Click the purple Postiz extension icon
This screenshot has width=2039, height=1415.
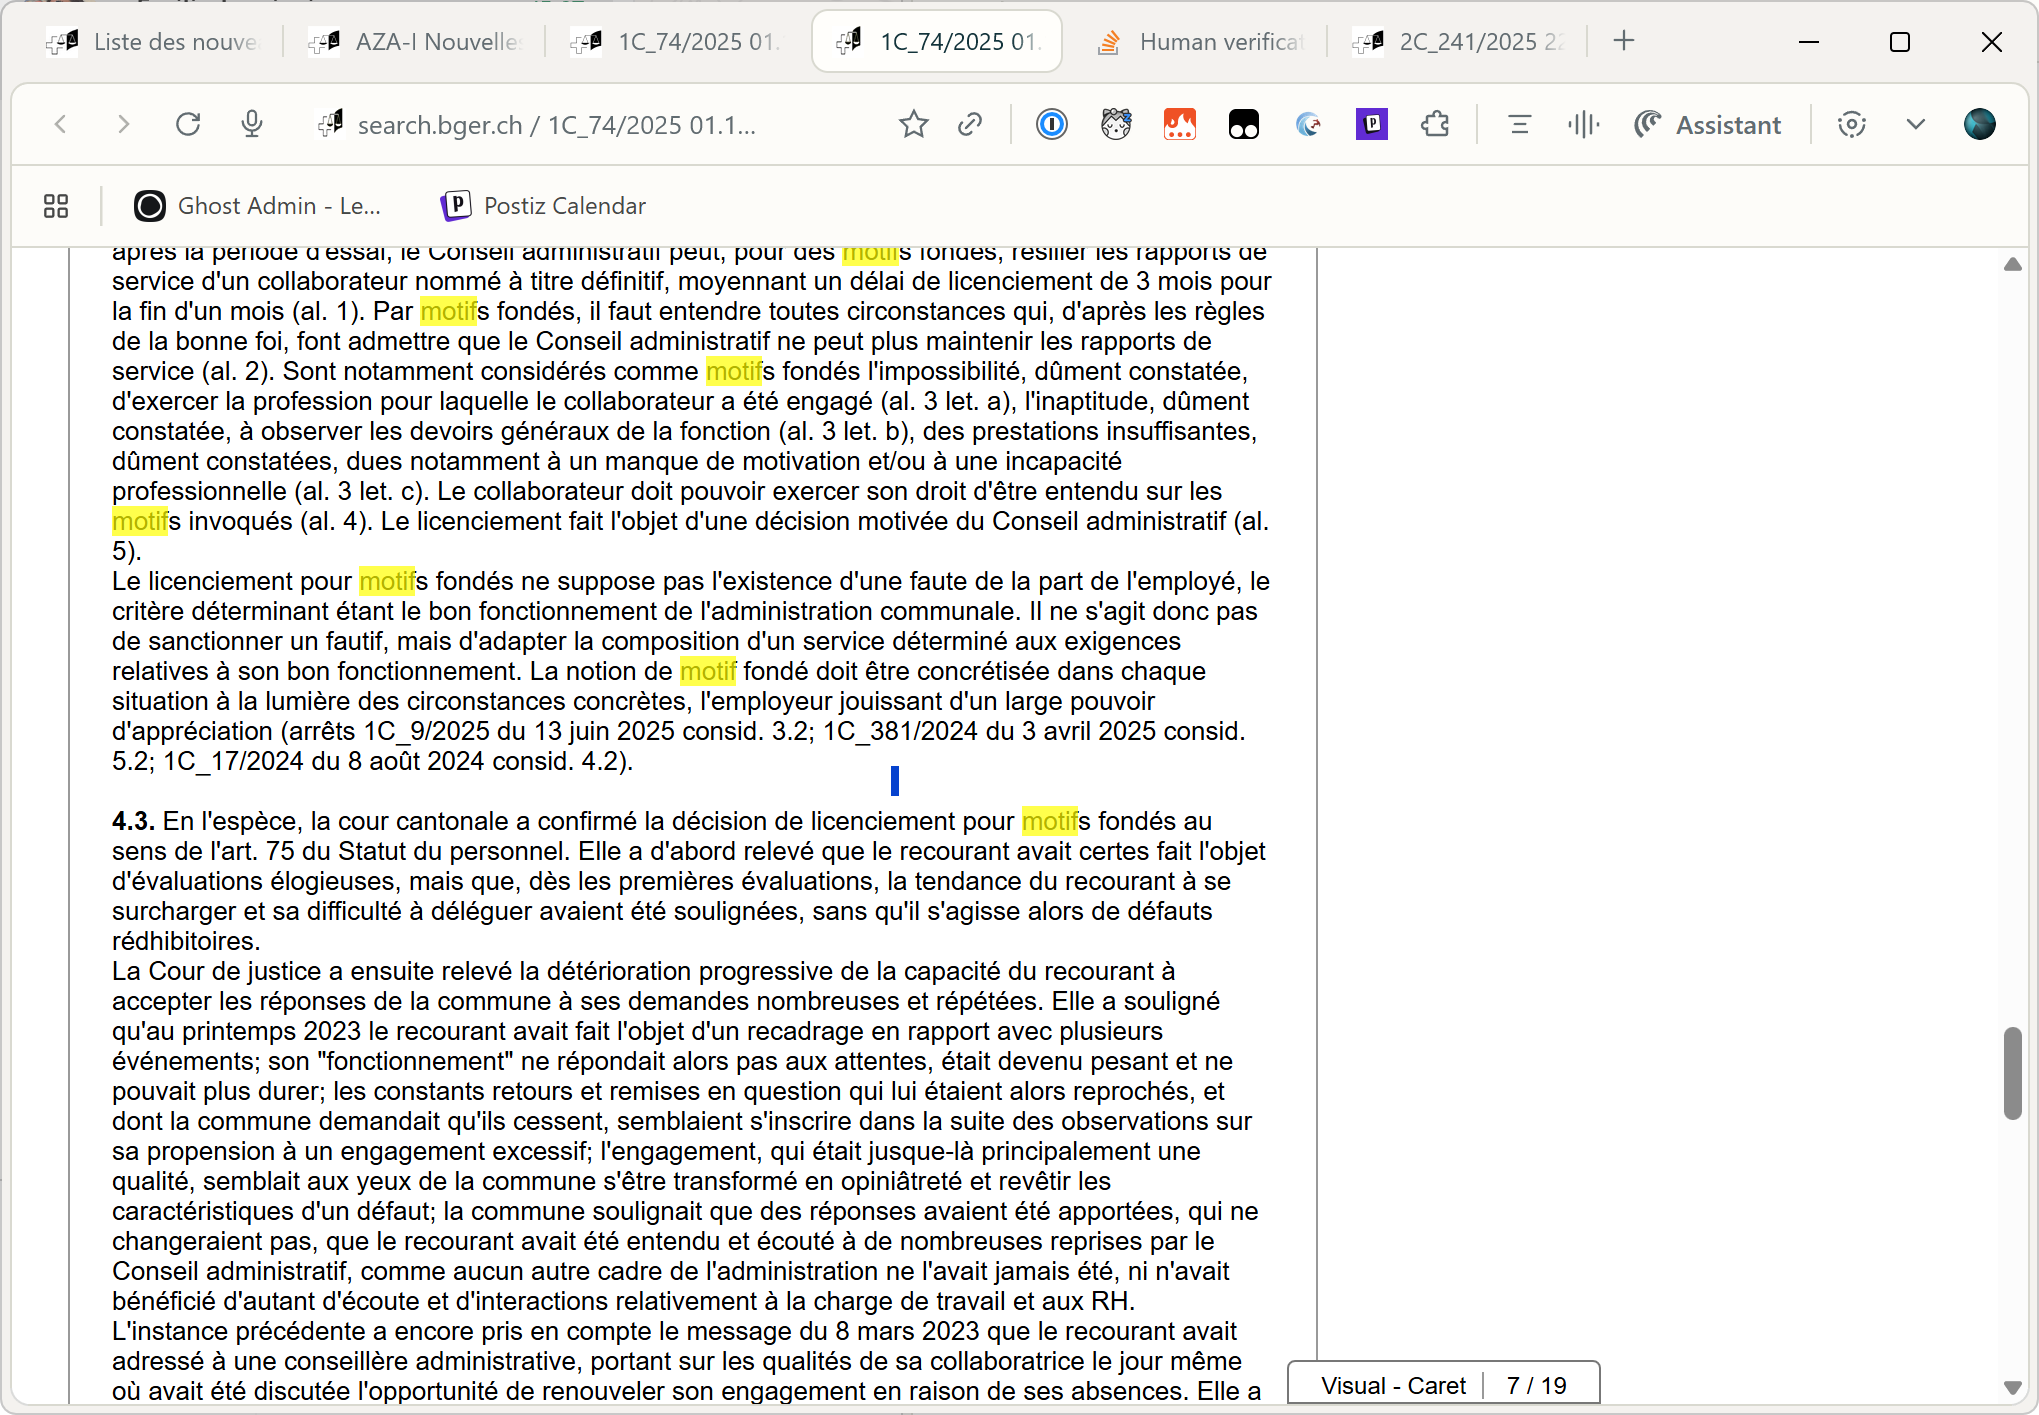[x=1371, y=124]
